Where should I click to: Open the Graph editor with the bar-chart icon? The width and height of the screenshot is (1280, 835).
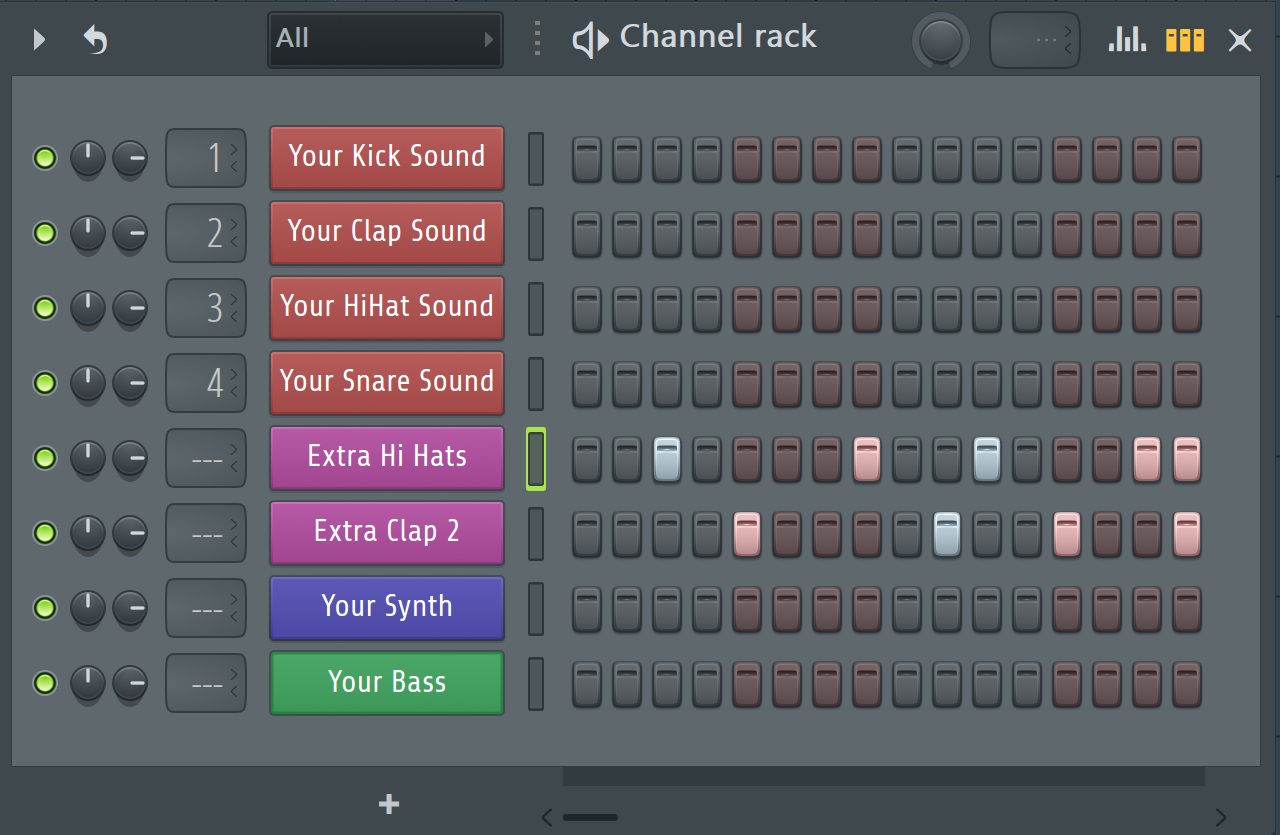pyautogui.click(x=1126, y=39)
